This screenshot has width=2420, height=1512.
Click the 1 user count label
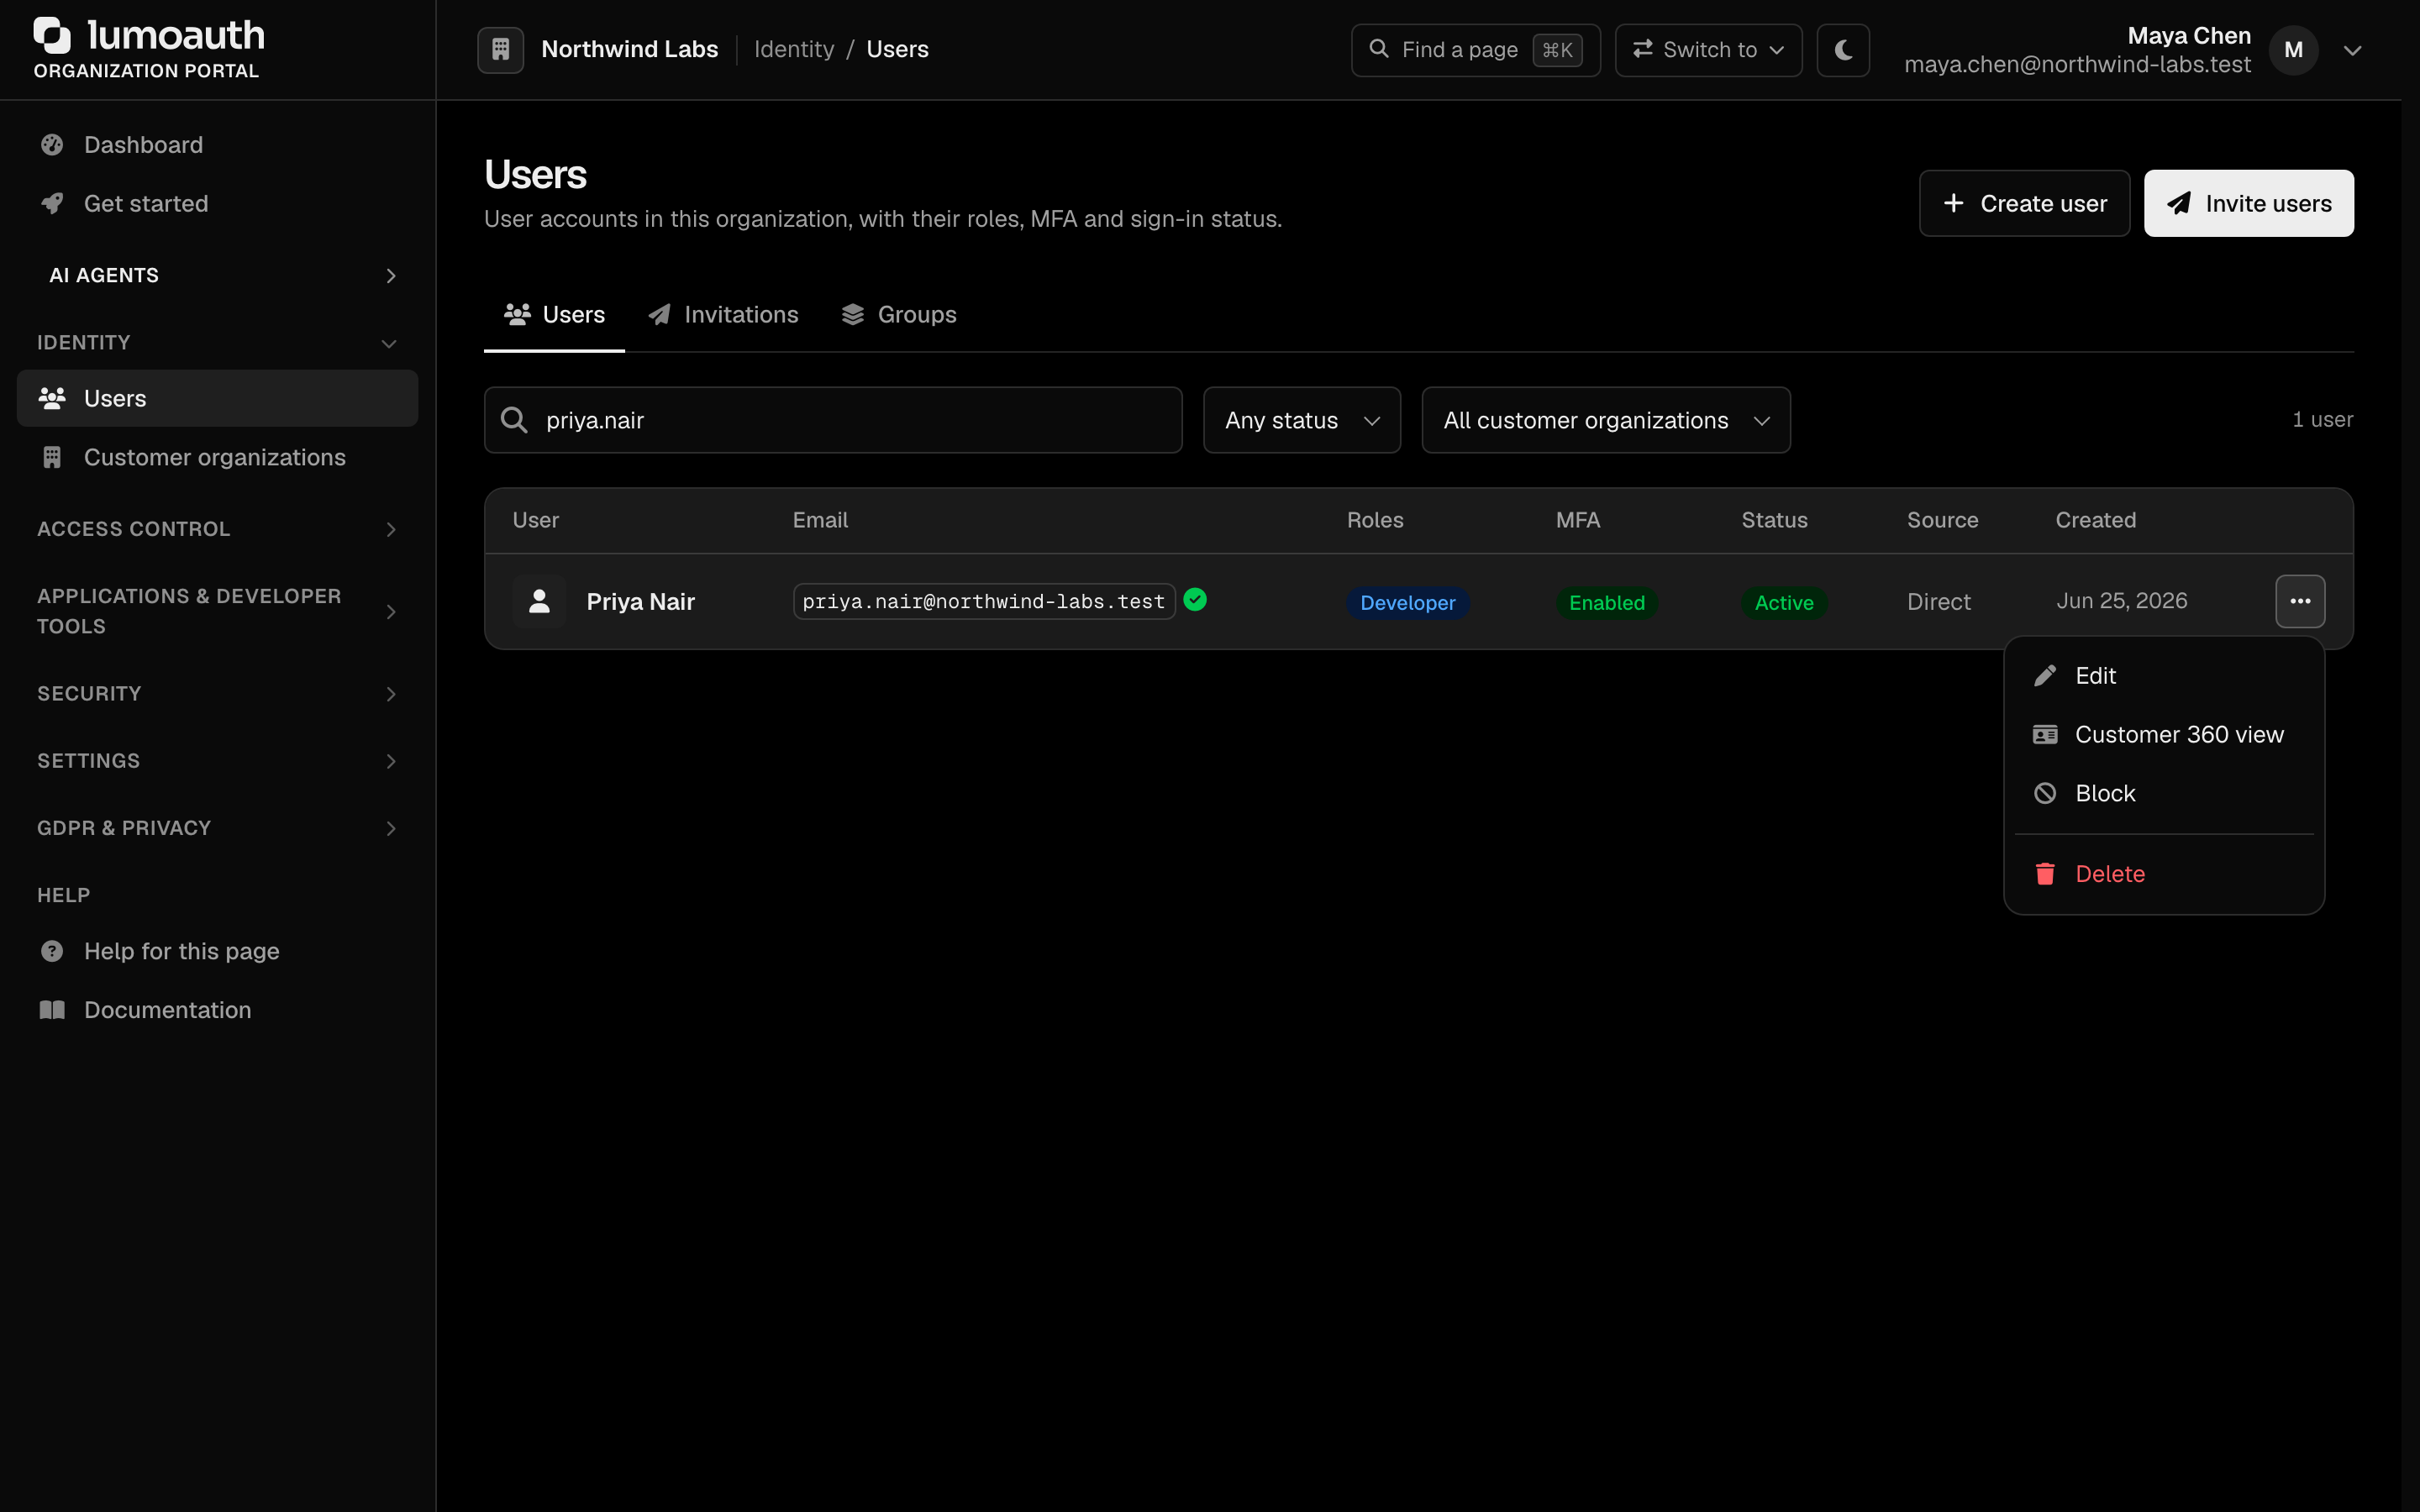point(2322,420)
